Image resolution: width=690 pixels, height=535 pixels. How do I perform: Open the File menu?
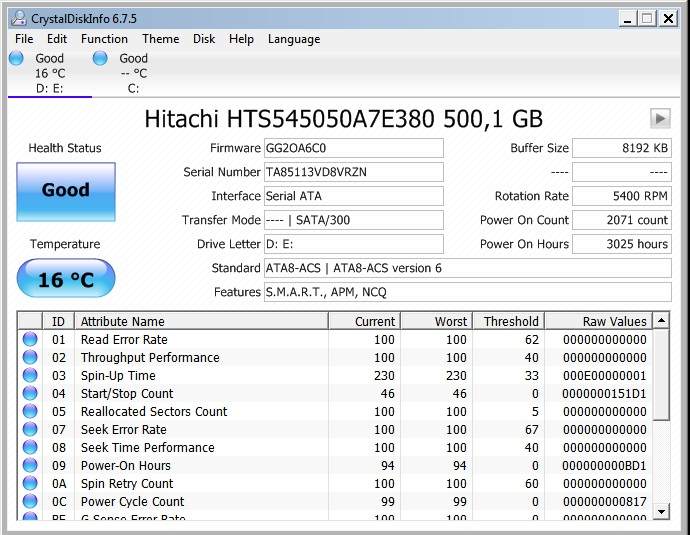(24, 39)
